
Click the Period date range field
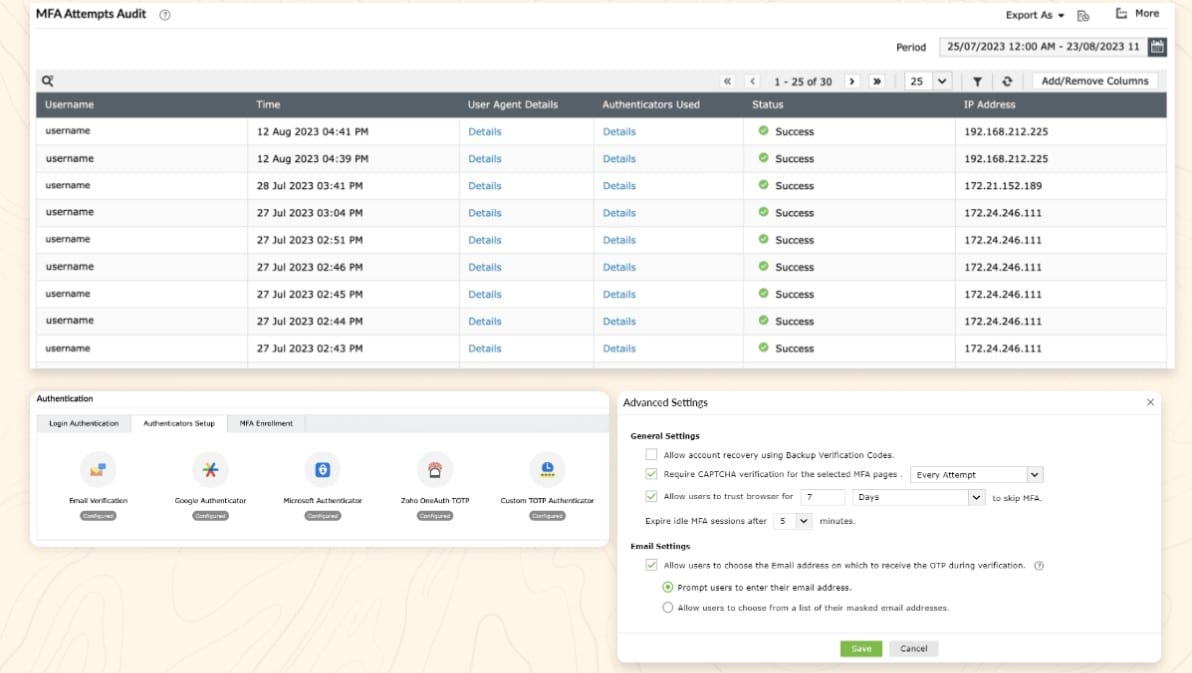tap(1043, 46)
